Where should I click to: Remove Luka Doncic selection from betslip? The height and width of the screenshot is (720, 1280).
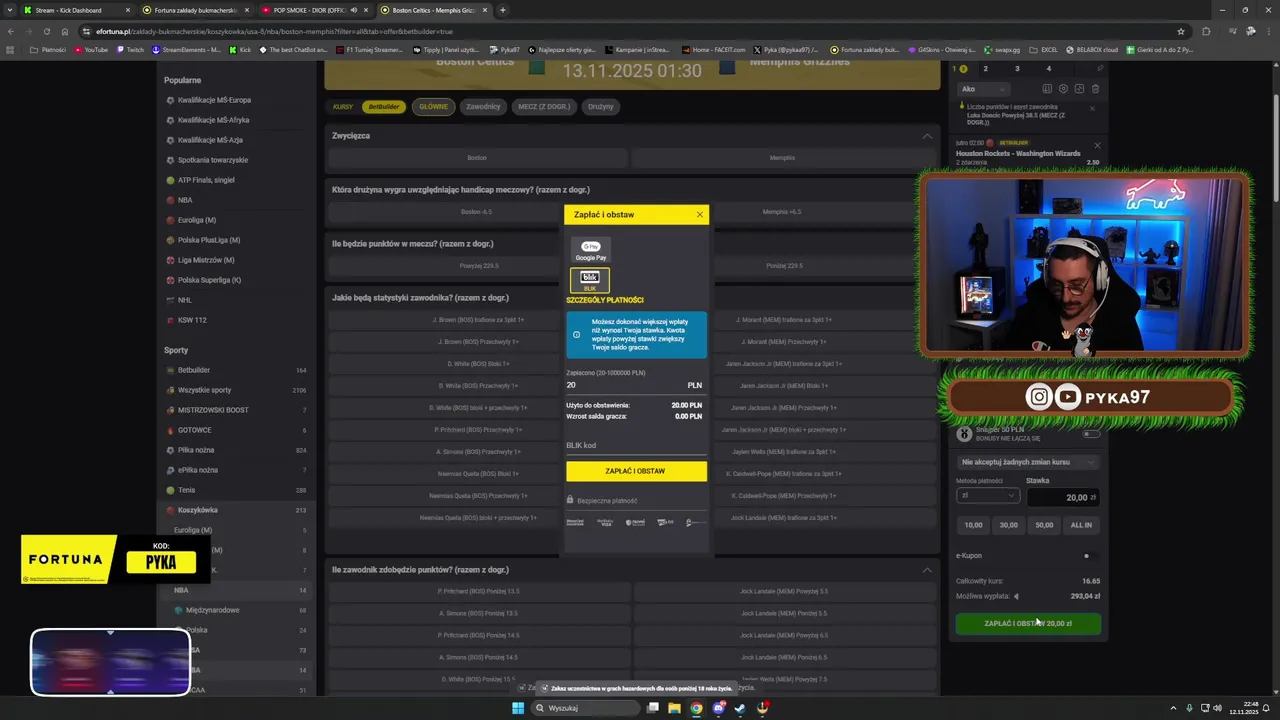pos(1092,108)
